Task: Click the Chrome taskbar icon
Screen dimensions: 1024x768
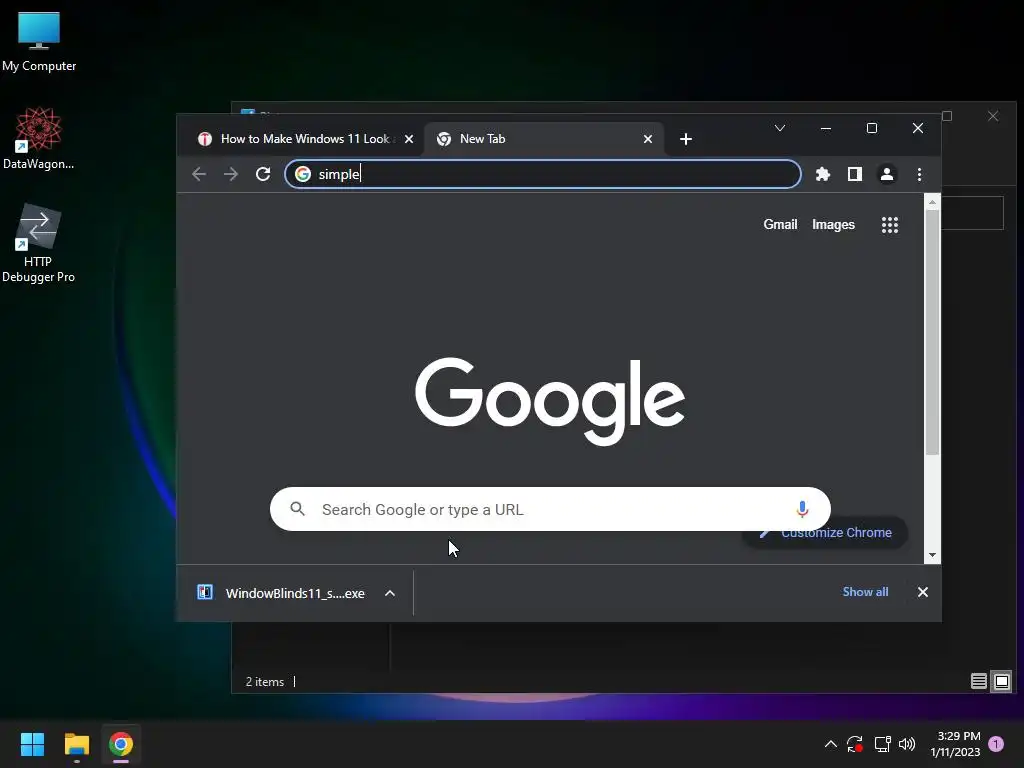Action: coord(121,744)
